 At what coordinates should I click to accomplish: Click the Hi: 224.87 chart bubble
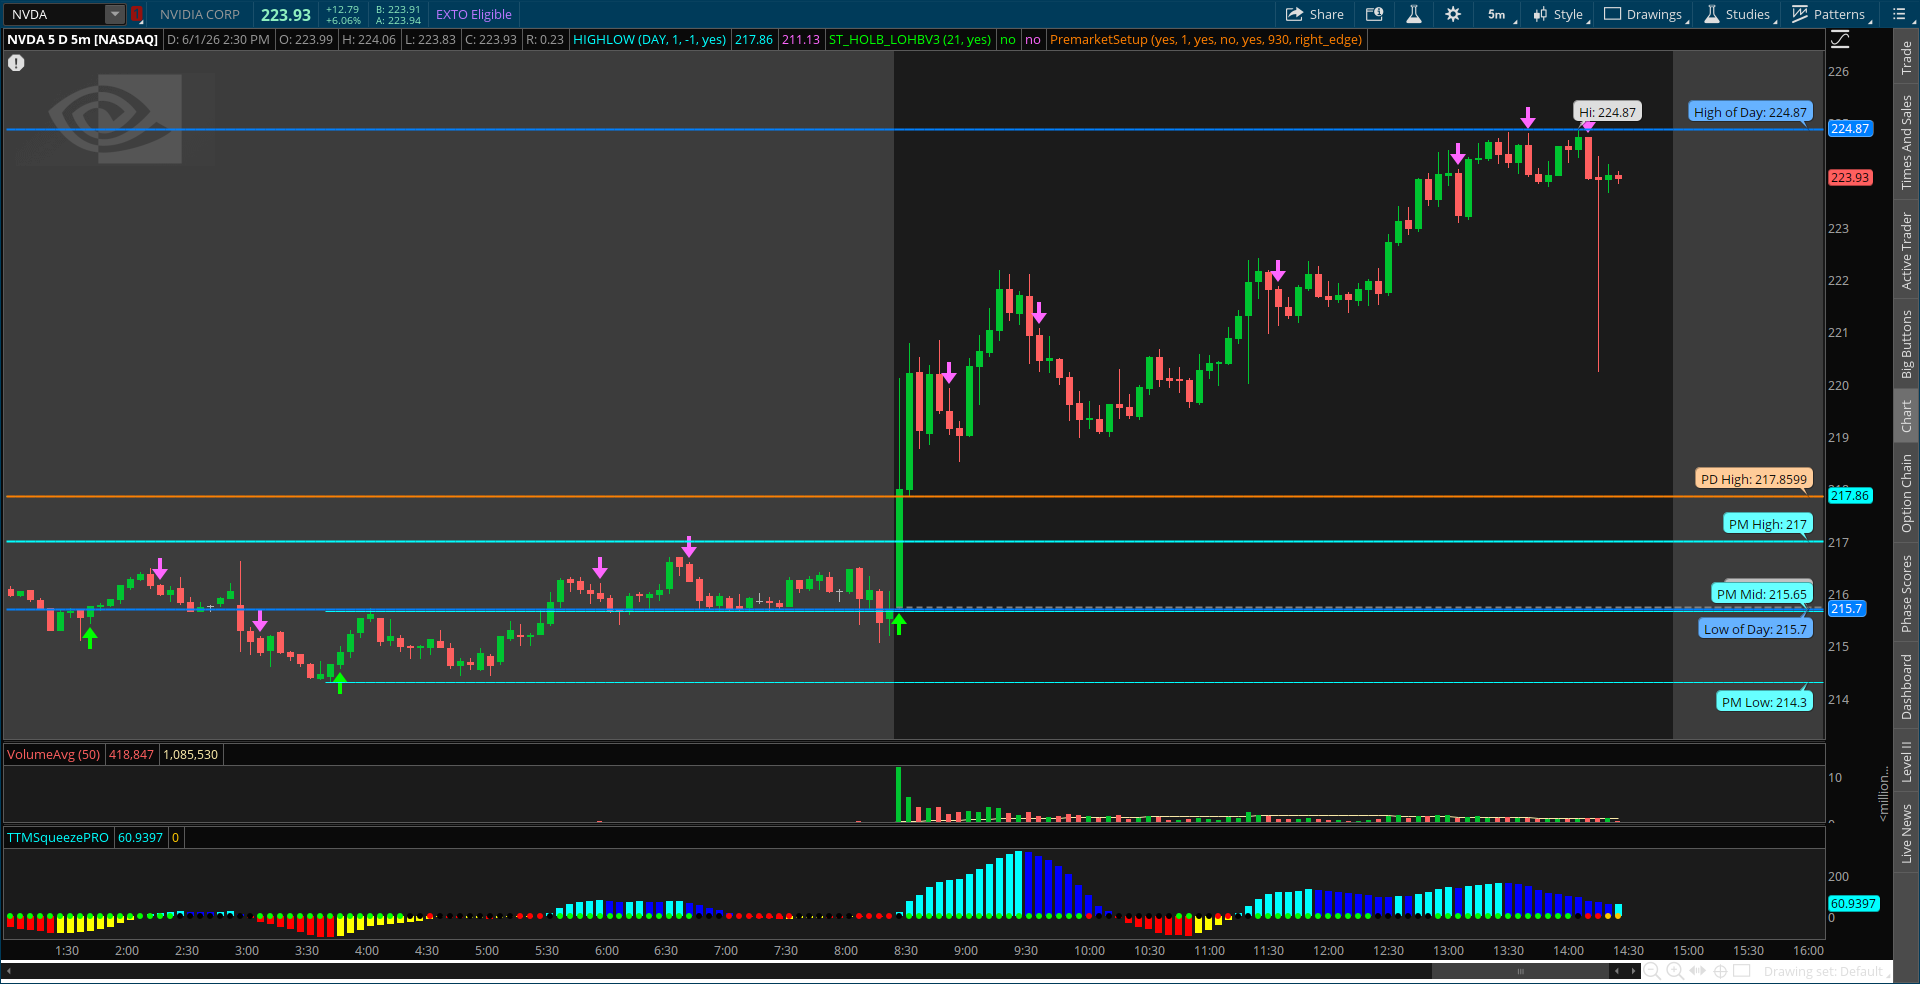(x=1607, y=112)
